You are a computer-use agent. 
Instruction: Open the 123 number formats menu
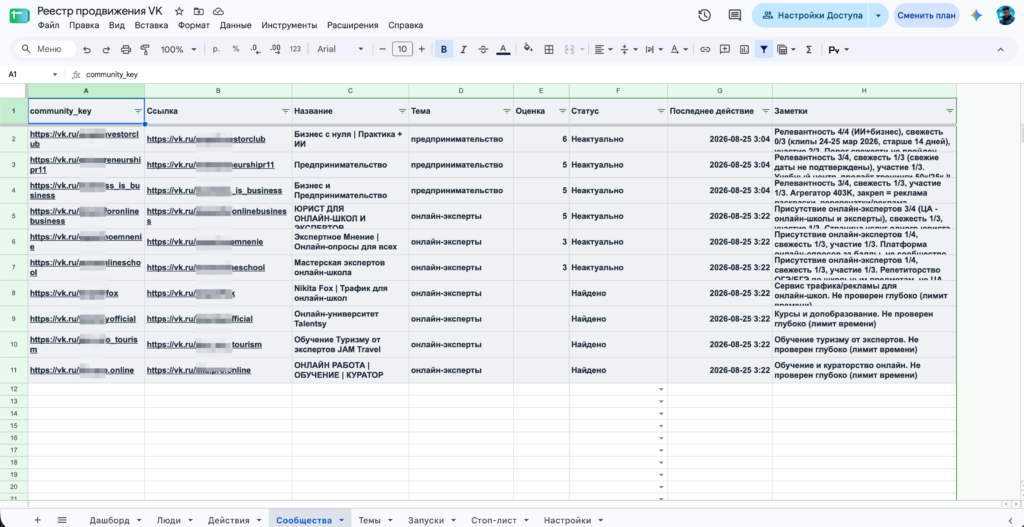(295, 49)
